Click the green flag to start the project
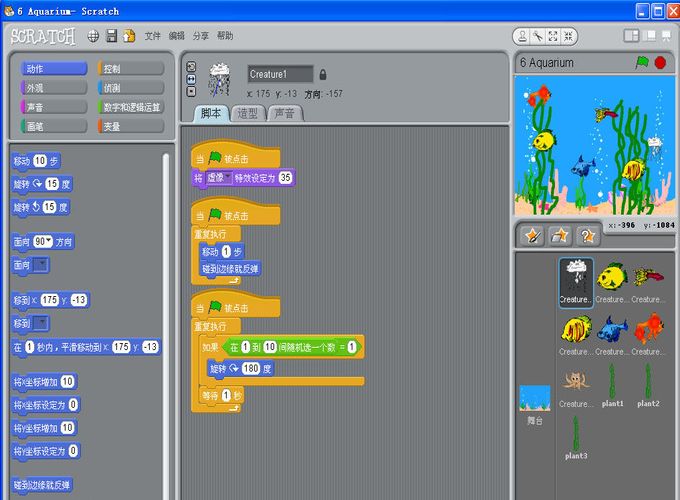This screenshot has height=500, width=680. [642, 62]
